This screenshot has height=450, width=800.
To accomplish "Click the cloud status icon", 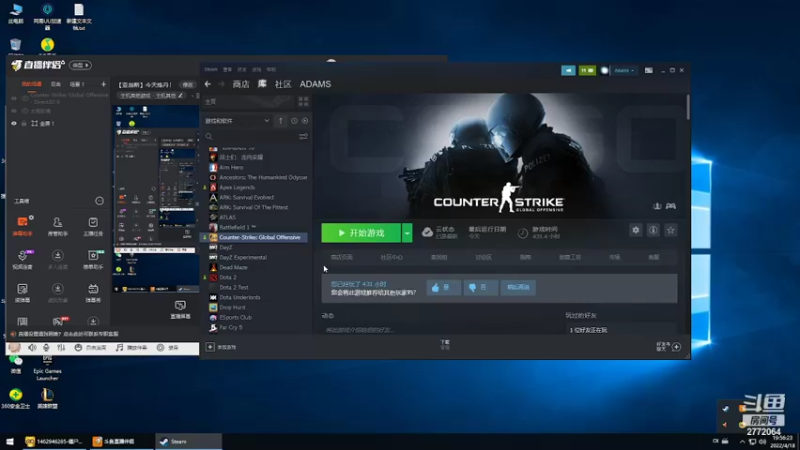I will point(428,233).
